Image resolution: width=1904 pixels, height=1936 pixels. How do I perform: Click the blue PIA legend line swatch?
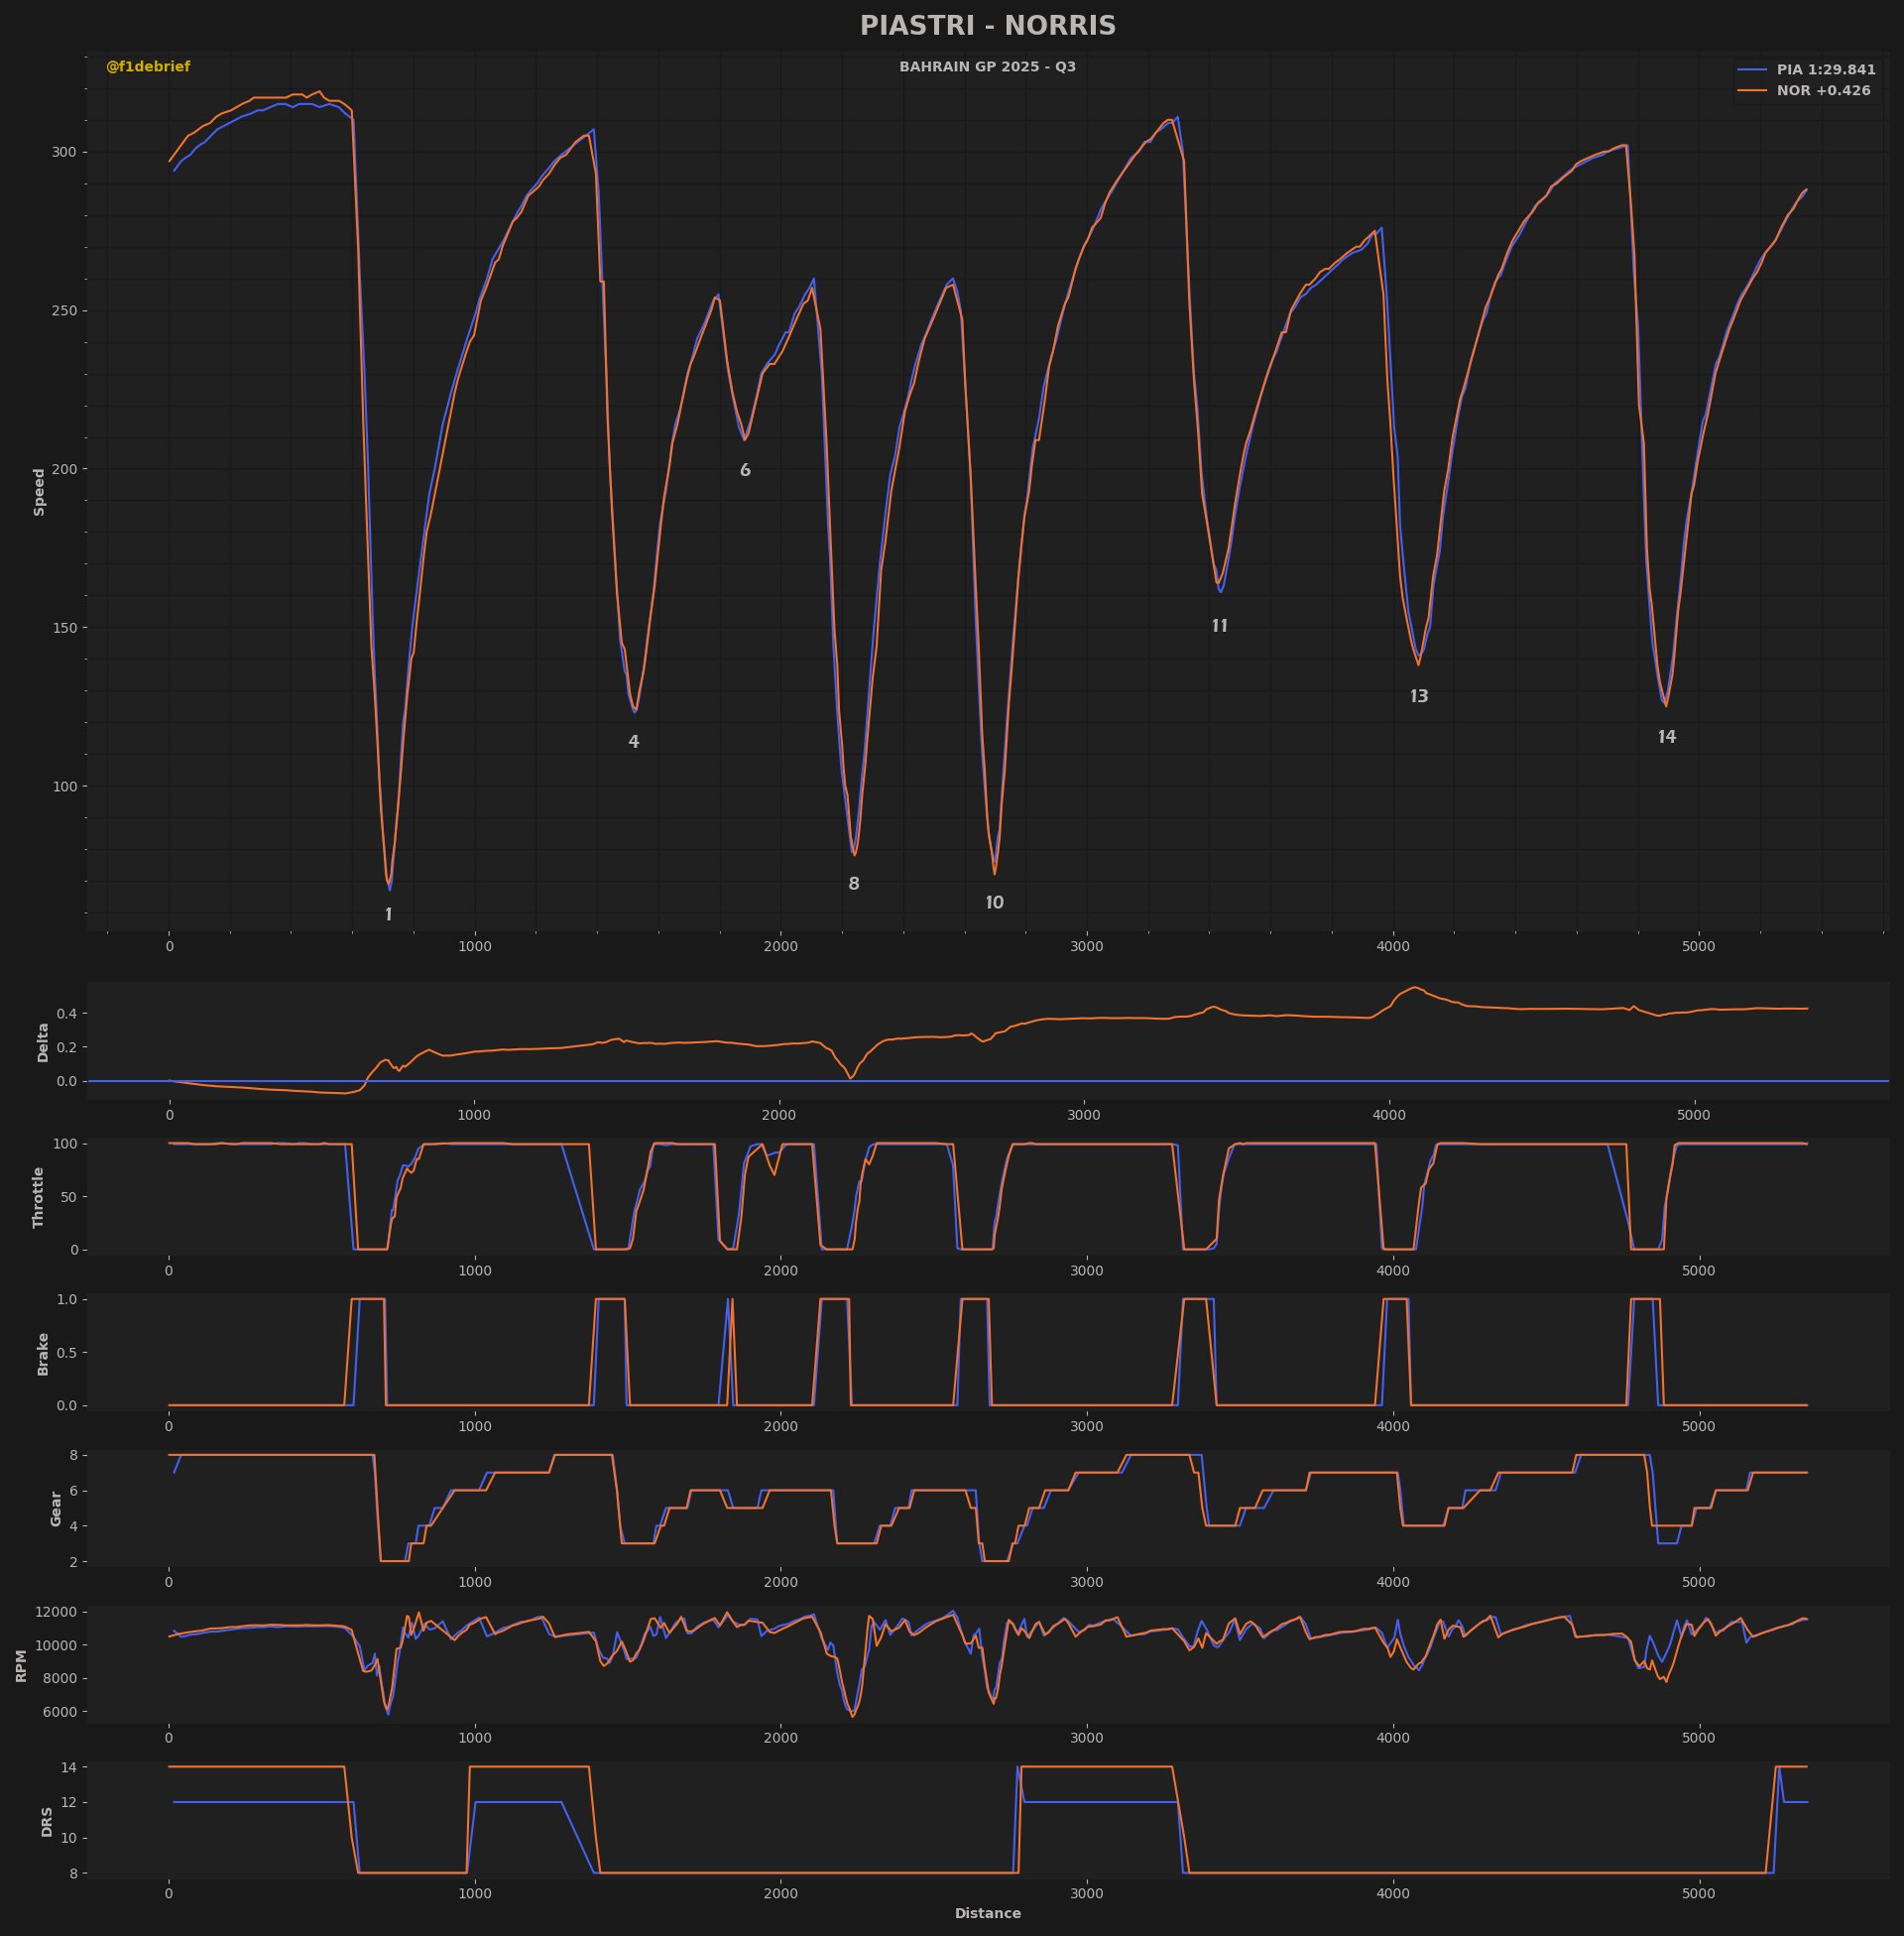click(x=1751, y=70)
